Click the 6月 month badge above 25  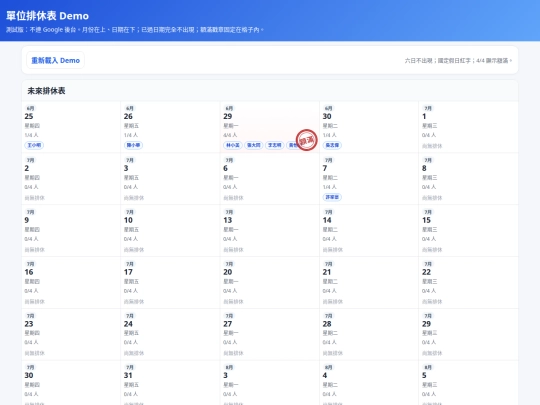(x=30, y=108)
